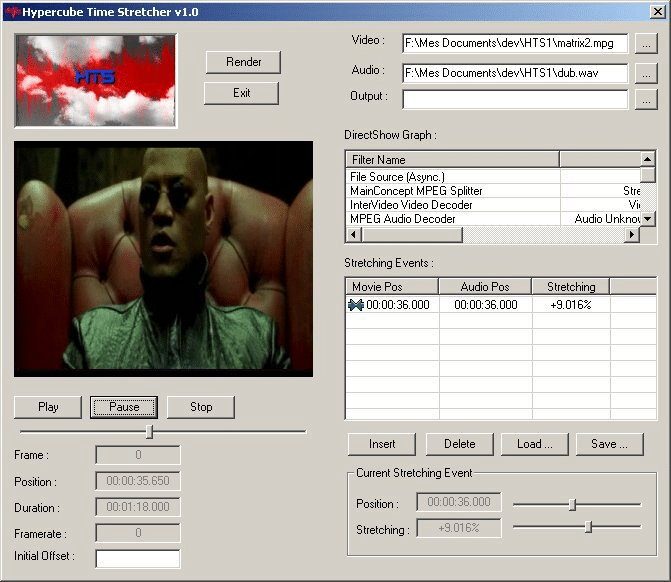Click the empty Output path field

coord(515,99)
